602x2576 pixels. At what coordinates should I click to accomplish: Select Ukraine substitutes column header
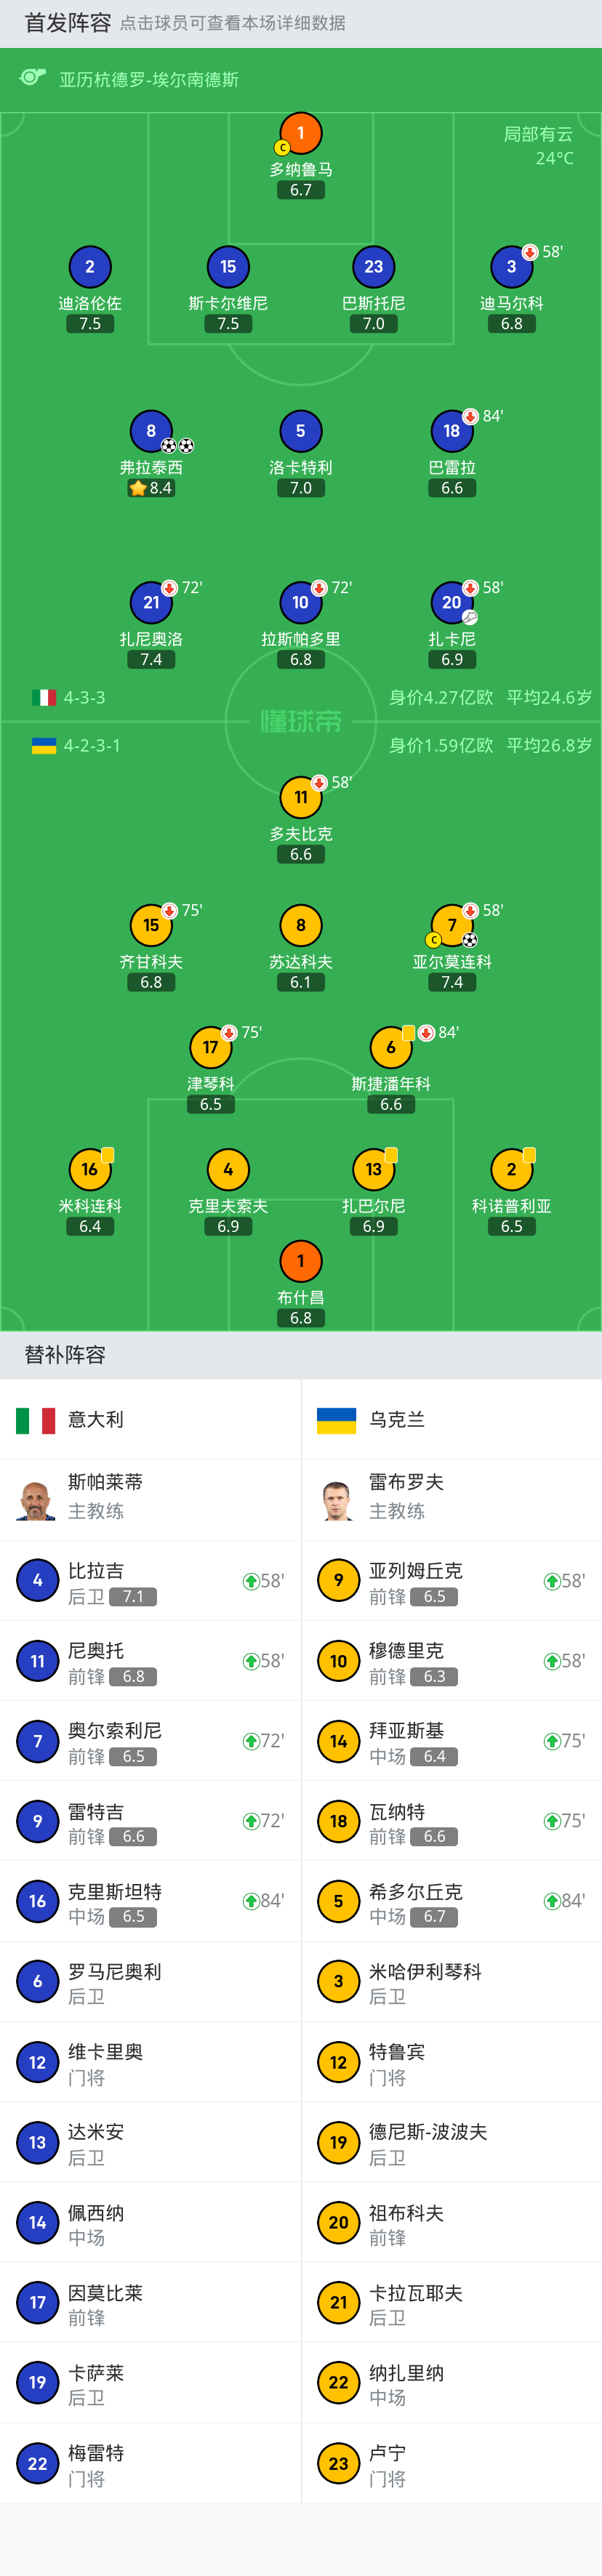(x=451, y=1419)
